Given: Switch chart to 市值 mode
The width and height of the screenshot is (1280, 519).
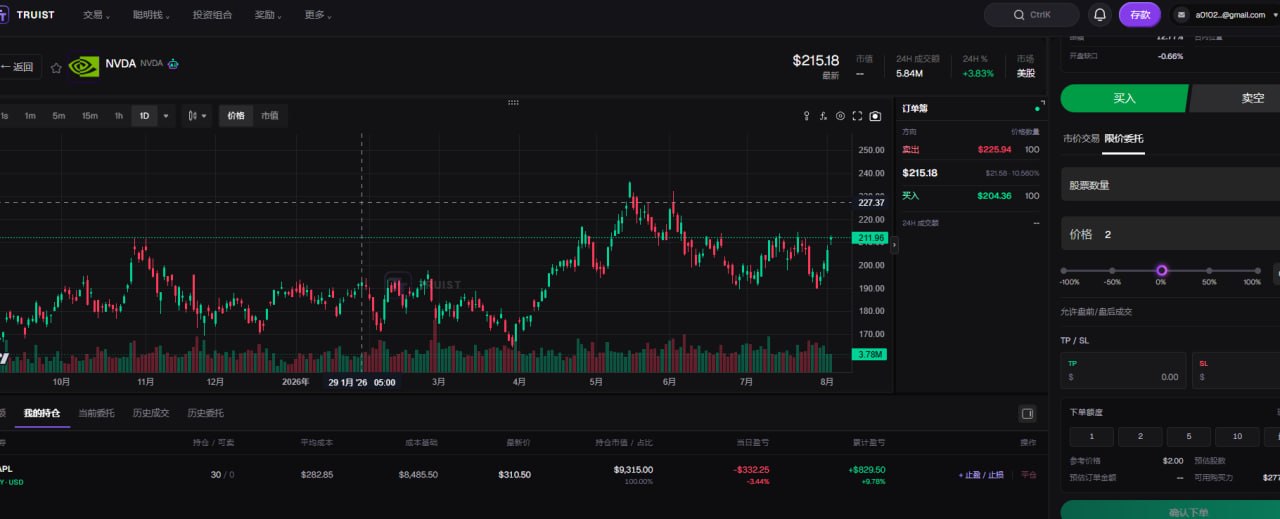Looking at the screenshot, I should click(270, 116).
